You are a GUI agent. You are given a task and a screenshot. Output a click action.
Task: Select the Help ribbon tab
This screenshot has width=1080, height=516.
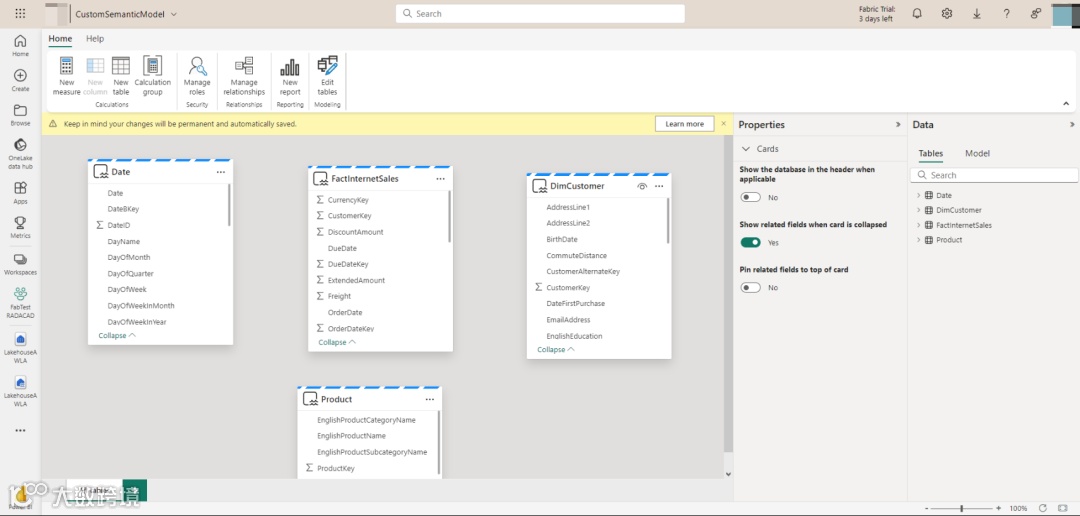(x=95, y=39)
